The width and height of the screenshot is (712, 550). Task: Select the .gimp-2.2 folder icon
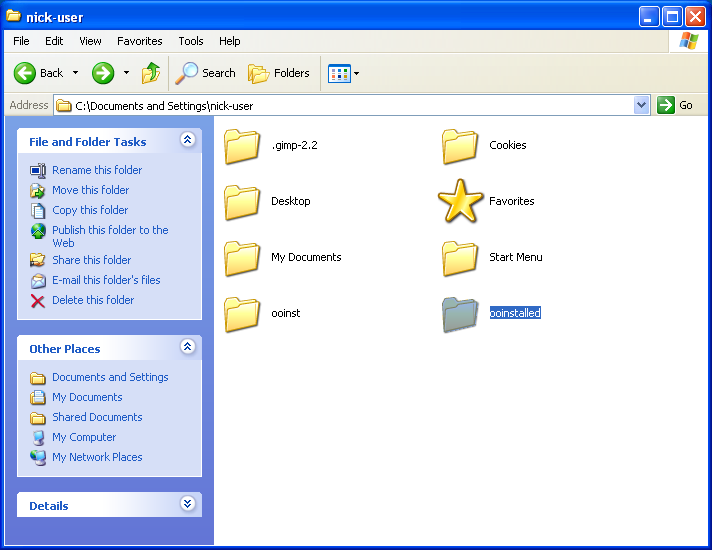pos(242,146)
